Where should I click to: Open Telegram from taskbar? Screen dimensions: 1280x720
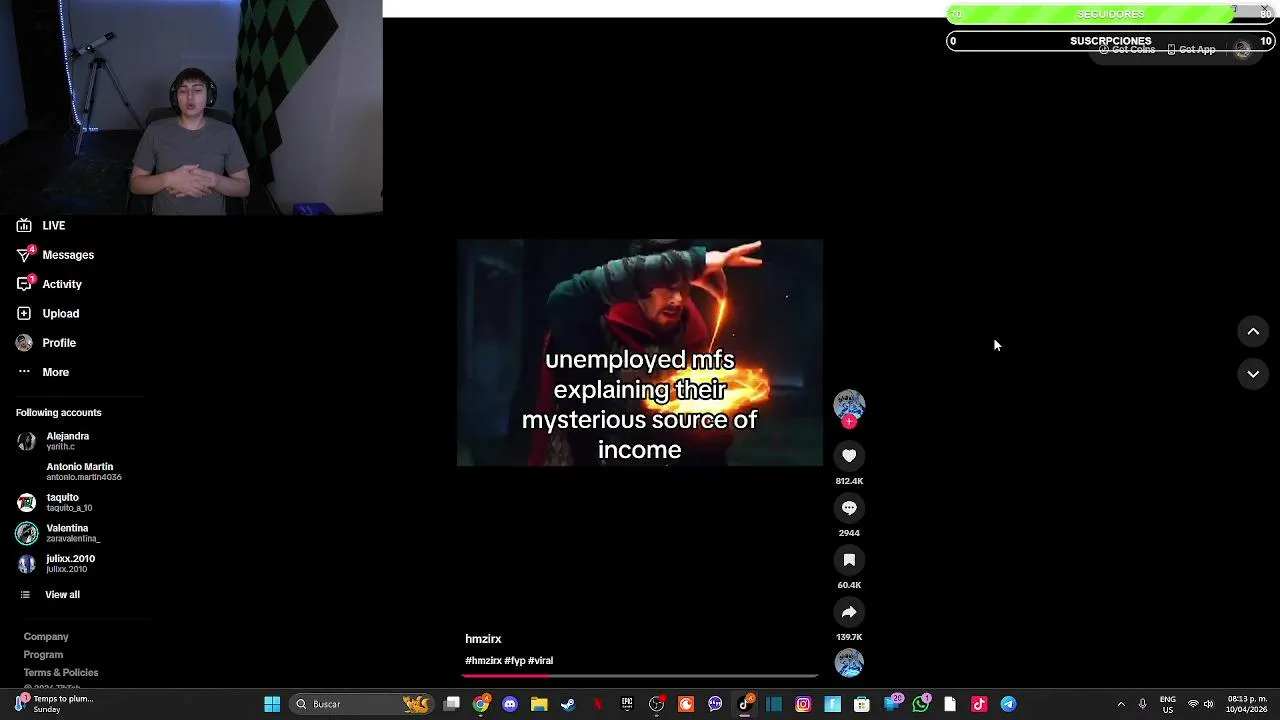(x=1008, y=704)
